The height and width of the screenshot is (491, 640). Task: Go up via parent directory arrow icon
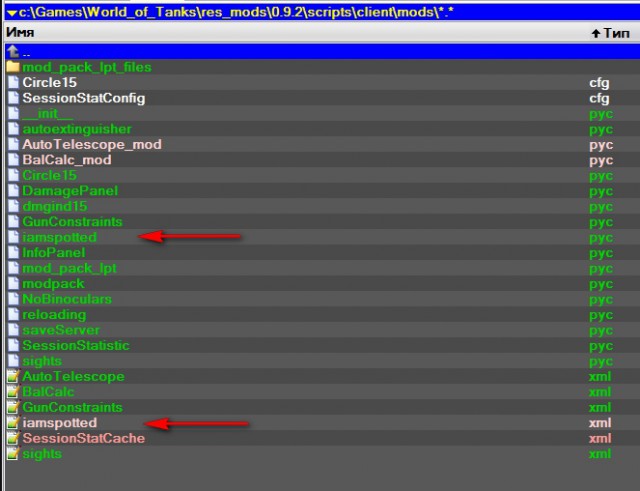13,51
